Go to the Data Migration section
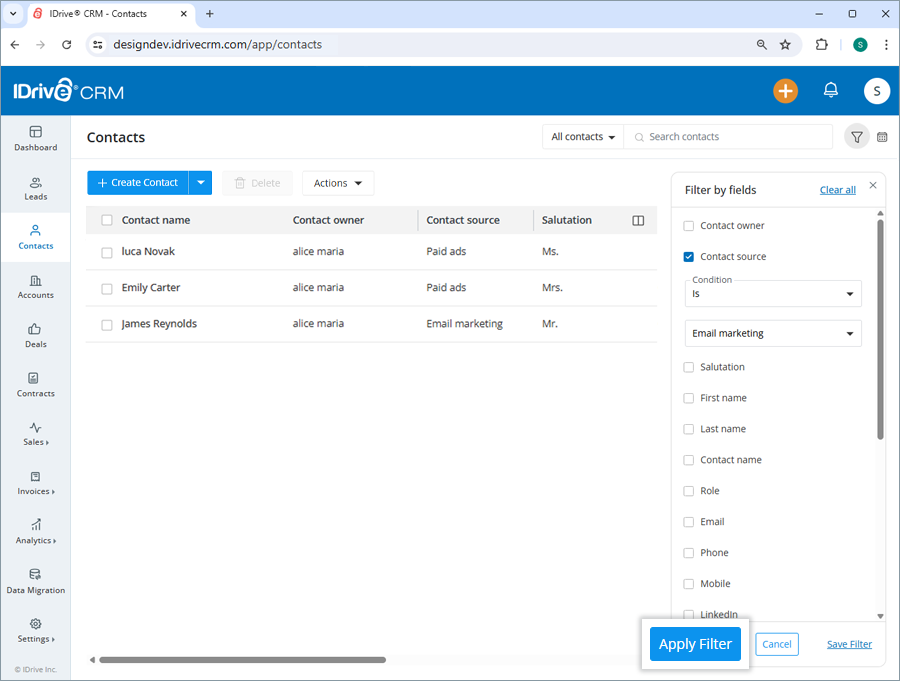The image size is (900, 681). click(35, 582)
